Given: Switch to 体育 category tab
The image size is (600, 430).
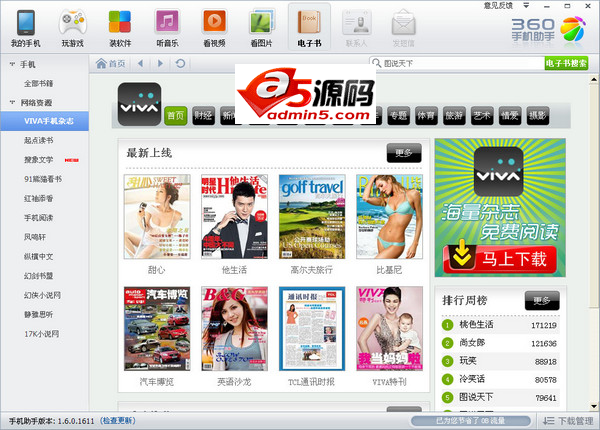Looking at the screenshot, I should (426, 116).
